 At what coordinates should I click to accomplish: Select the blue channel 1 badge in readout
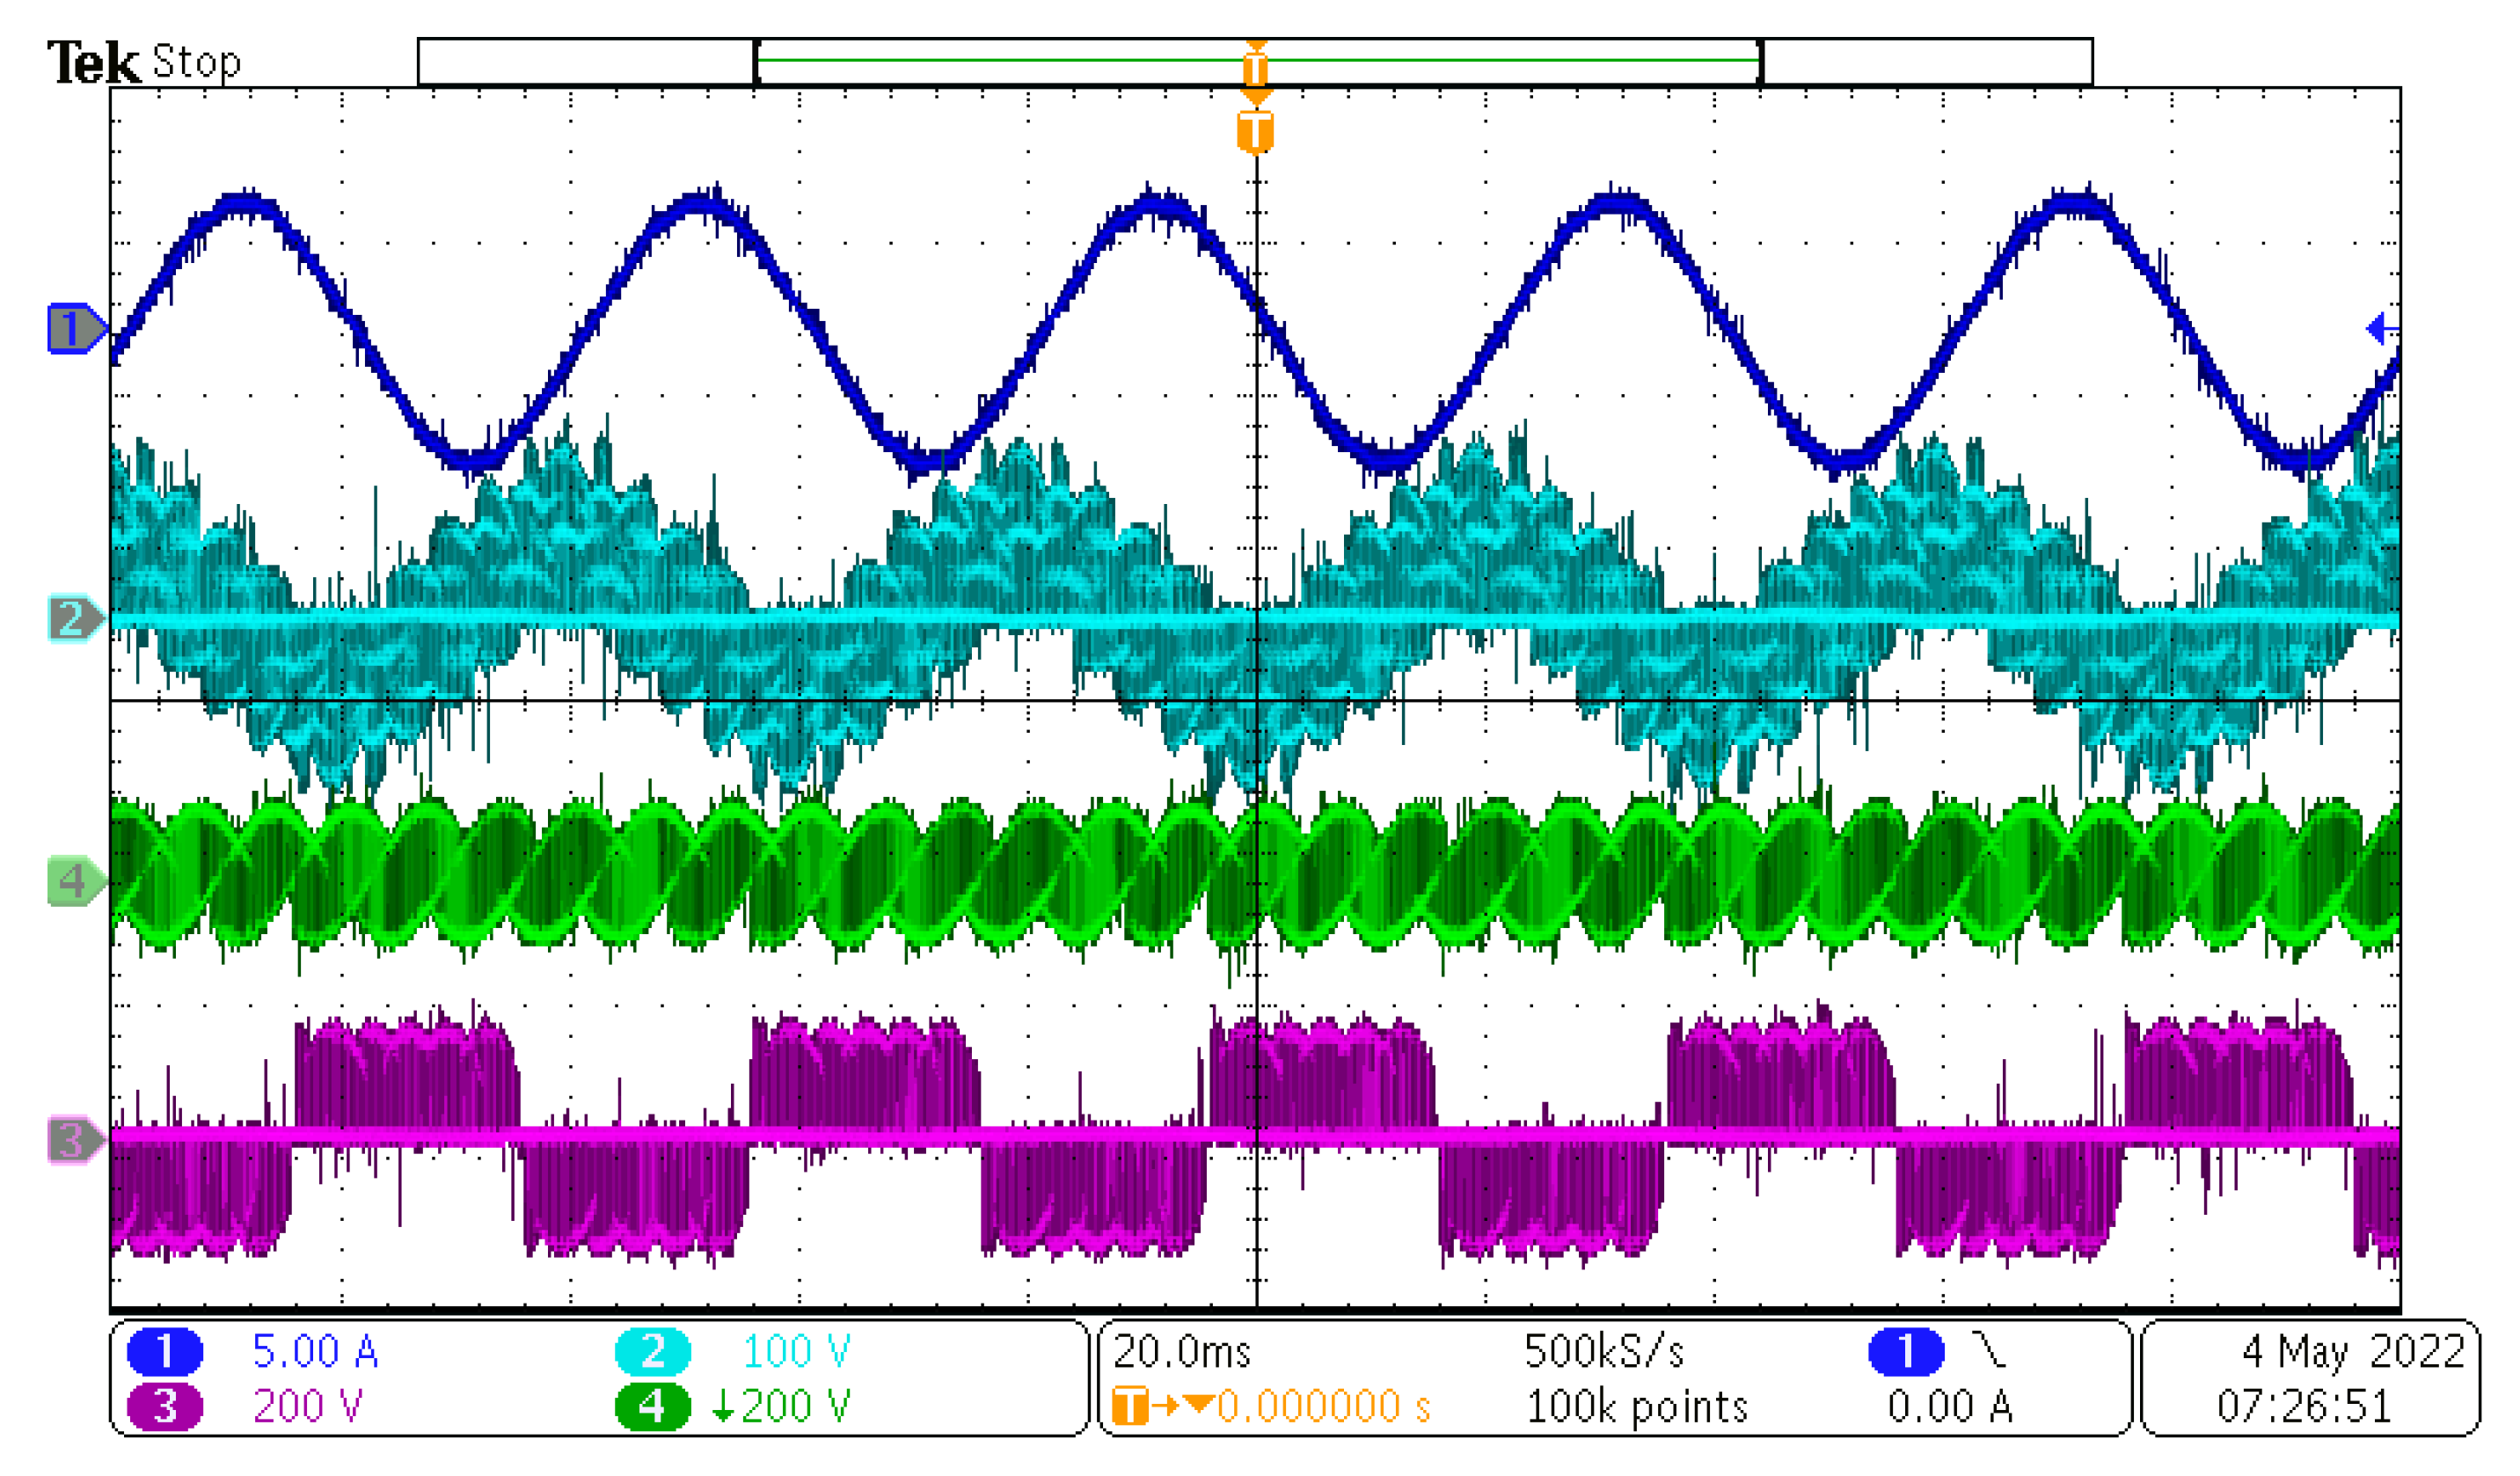pos(165,1352)
